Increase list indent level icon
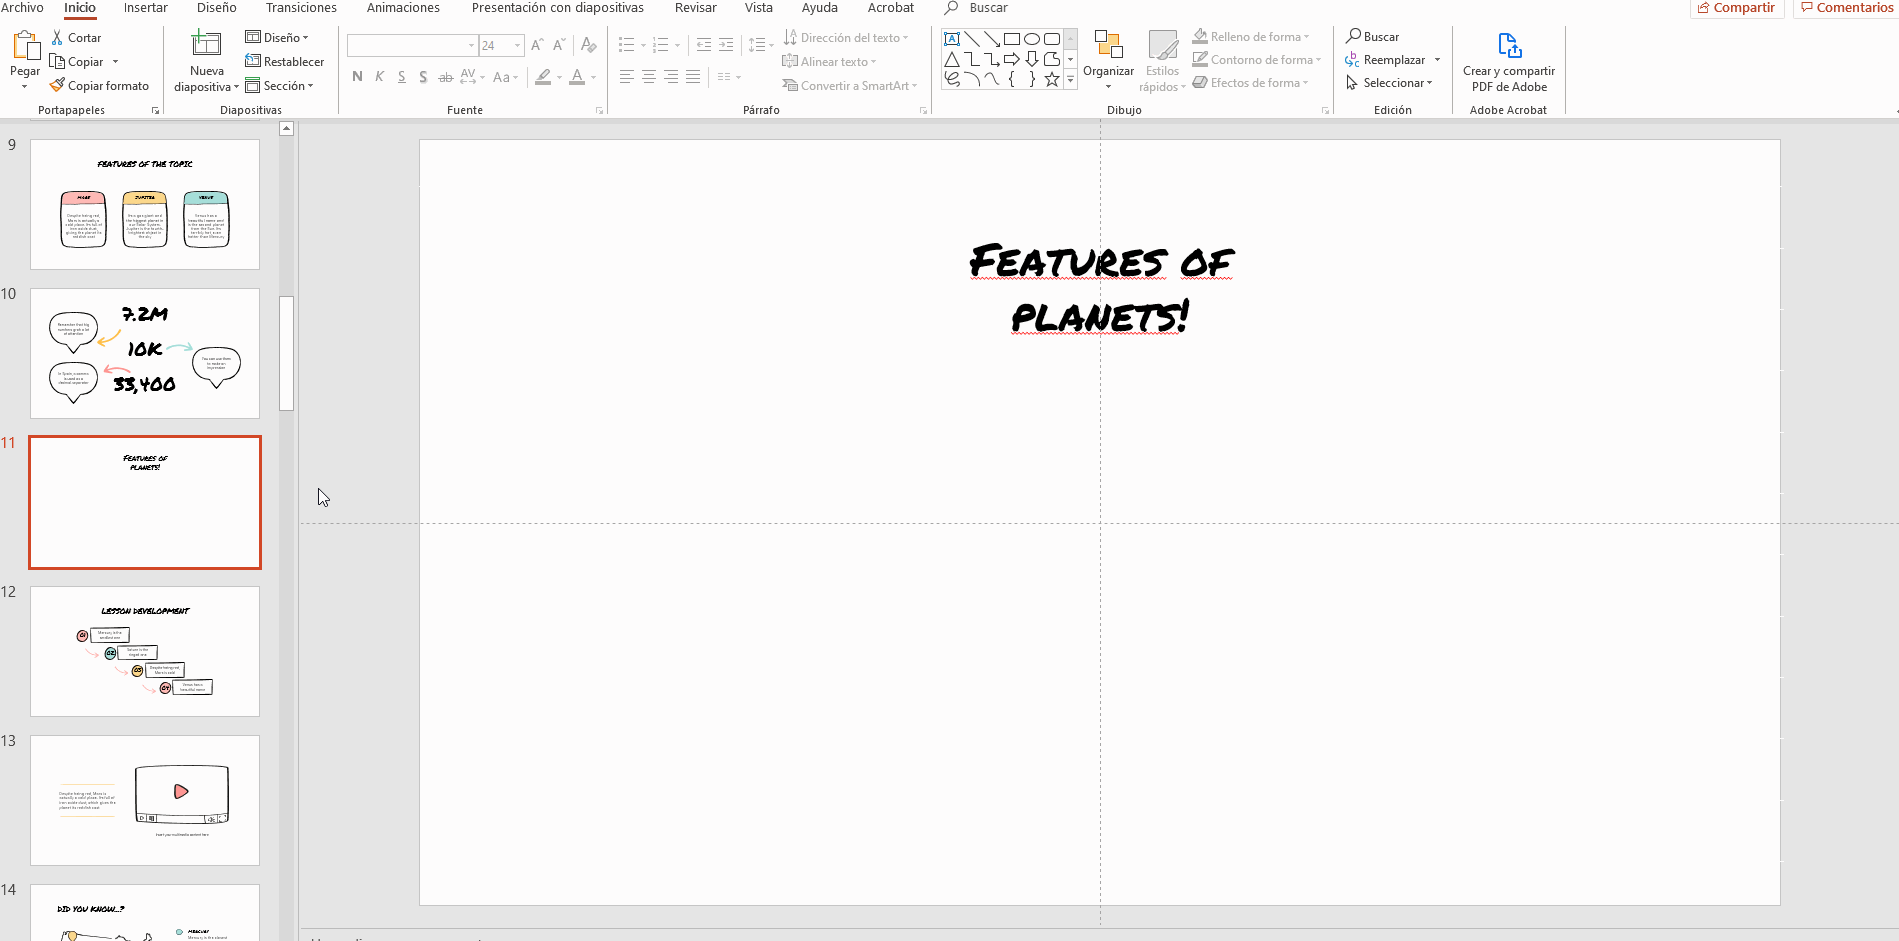This screenshot has height=941, width=1899. (726, 45)
